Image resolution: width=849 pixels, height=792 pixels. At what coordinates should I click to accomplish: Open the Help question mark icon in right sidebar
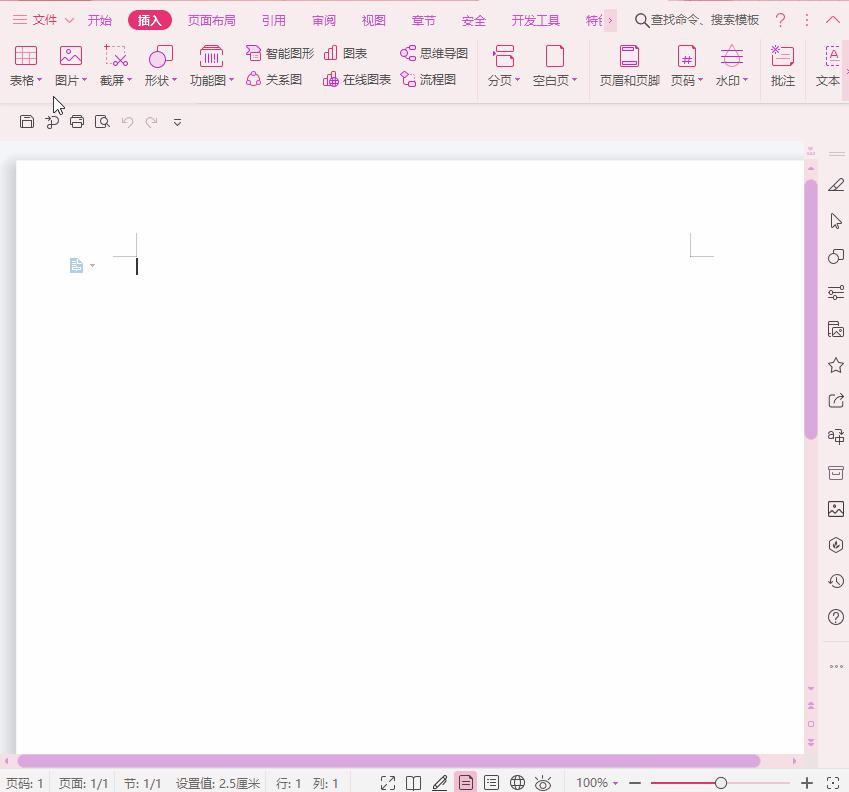tap(835, 617)
